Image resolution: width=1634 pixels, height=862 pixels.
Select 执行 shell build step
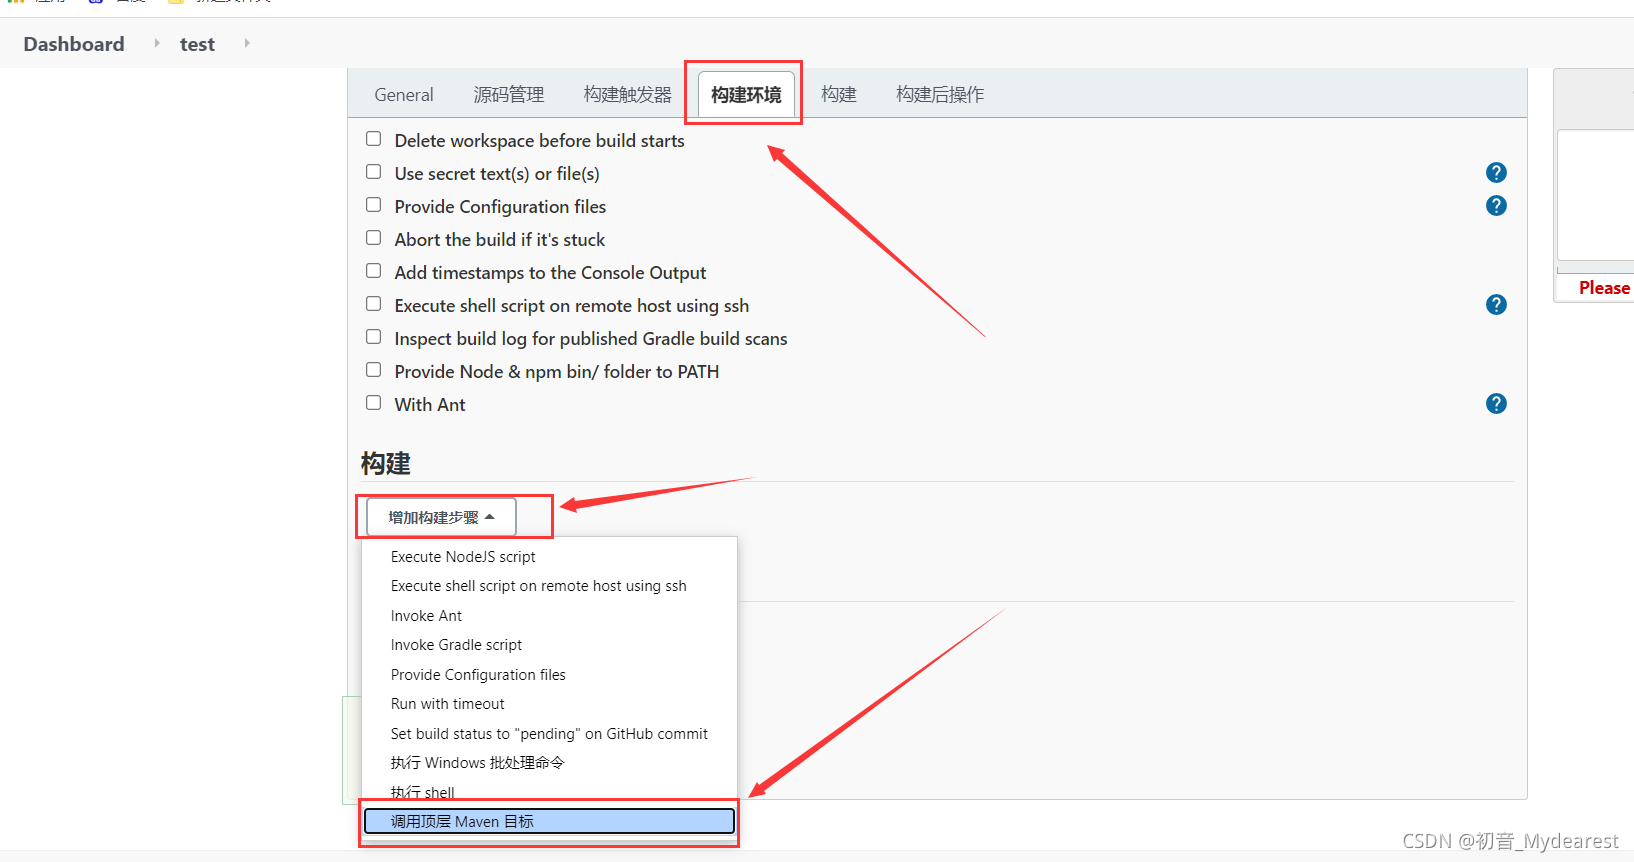pos(549,792)
